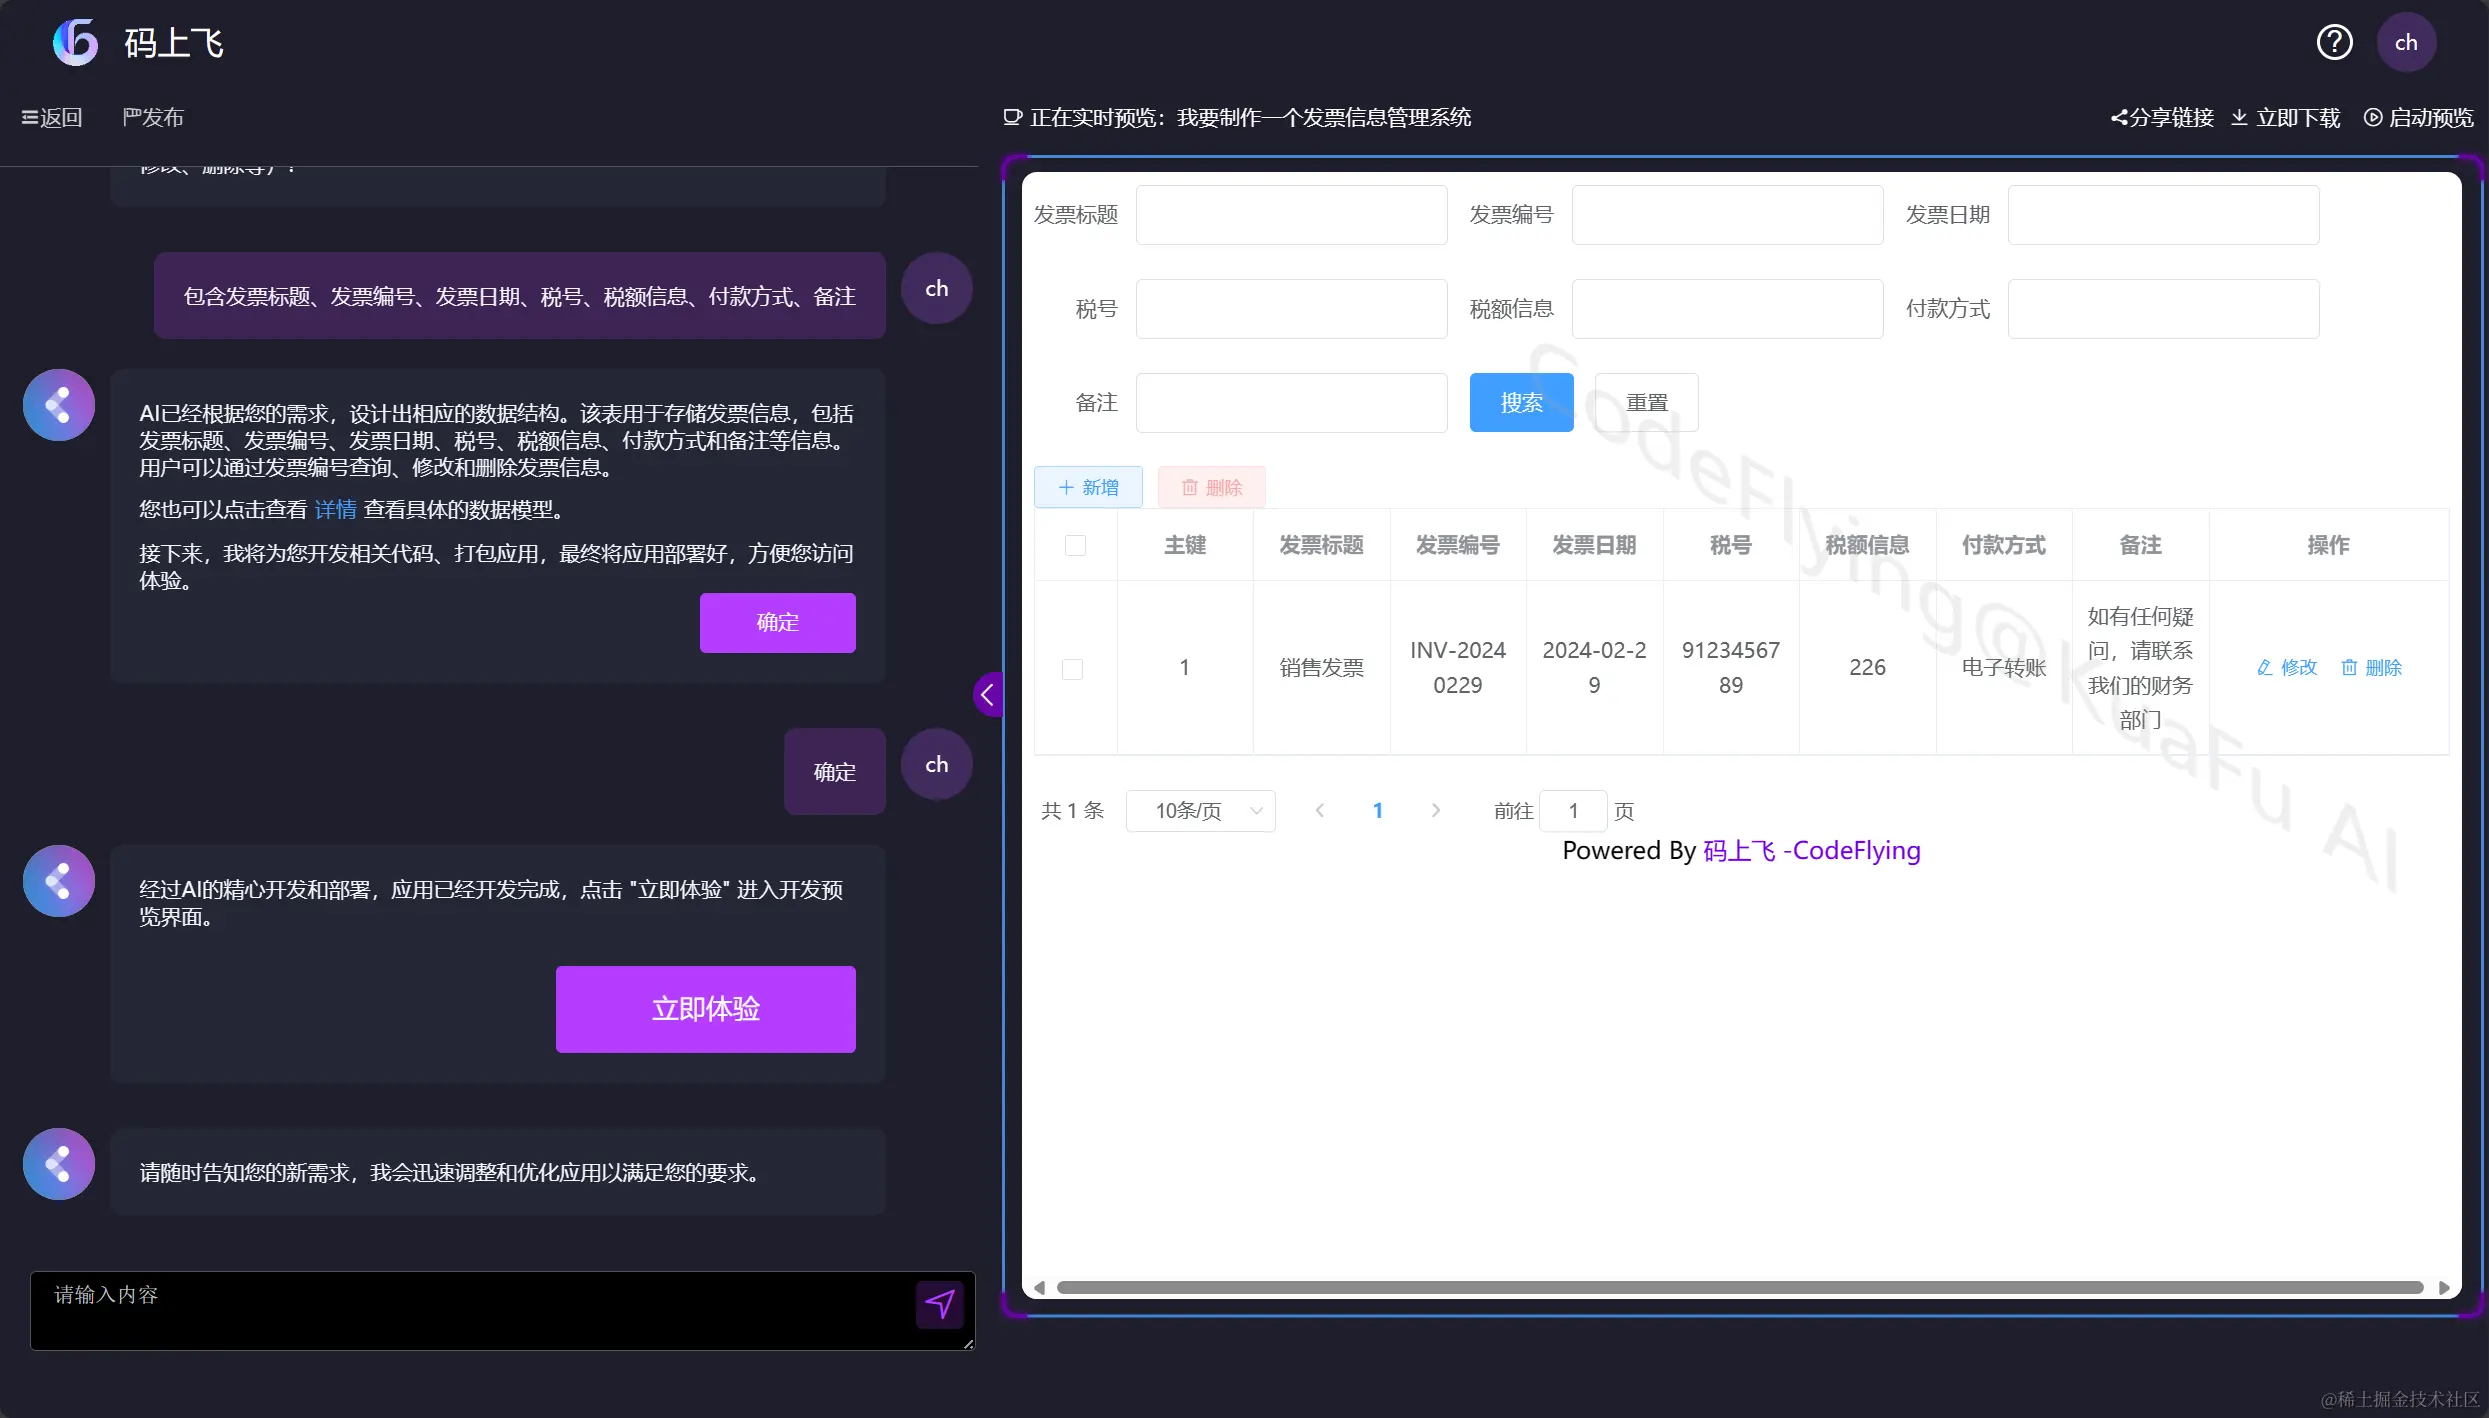The image size is (2489, 1418).
Task: Click the send message arrow icon
Action: pyautogui.click(x=939, y=1304)
